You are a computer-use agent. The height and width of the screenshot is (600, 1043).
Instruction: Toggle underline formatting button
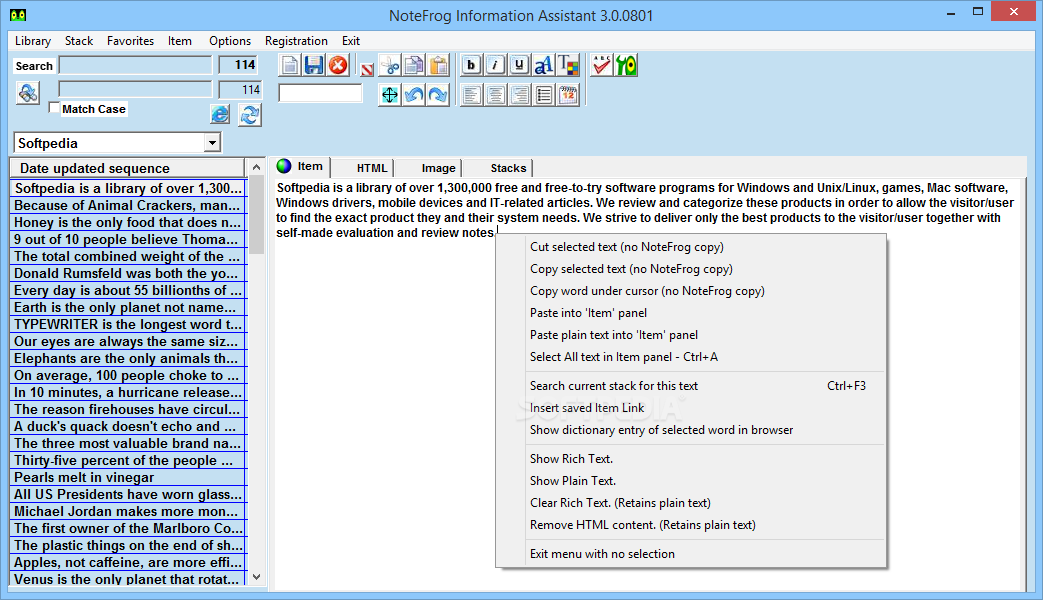click(519, 65)
